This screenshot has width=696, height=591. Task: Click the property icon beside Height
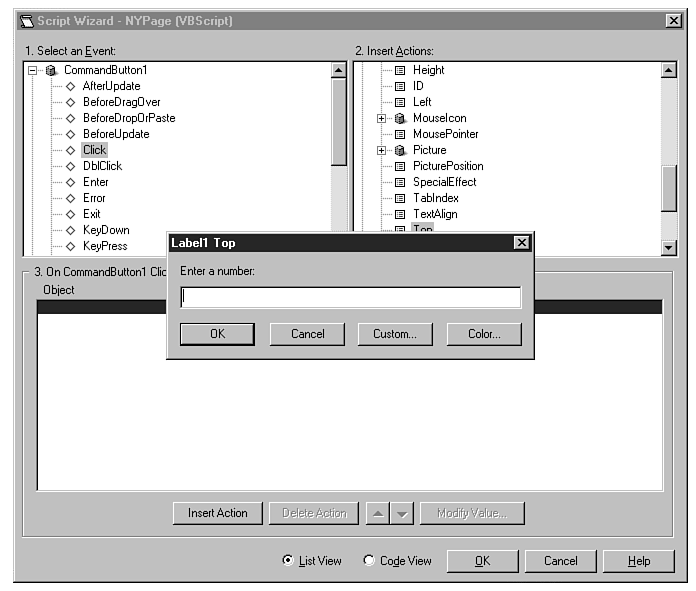(x=400, y=70)
